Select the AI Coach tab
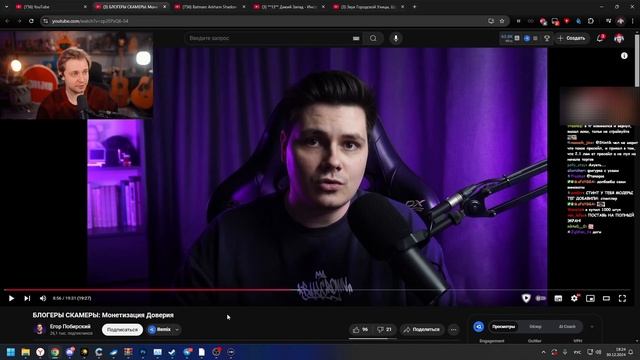This screenshot has width=640, height=360. tap(567, 327)
